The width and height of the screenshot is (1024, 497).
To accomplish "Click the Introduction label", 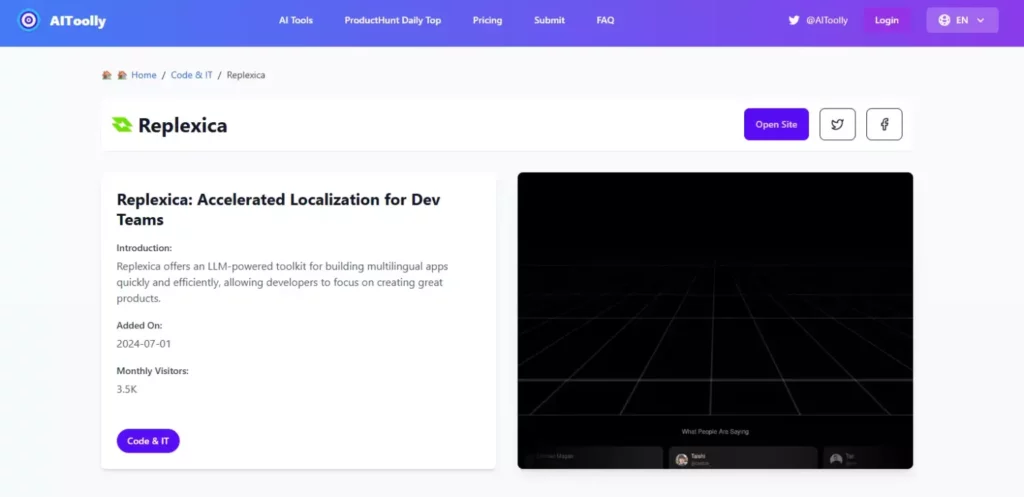I will point(144,248).
